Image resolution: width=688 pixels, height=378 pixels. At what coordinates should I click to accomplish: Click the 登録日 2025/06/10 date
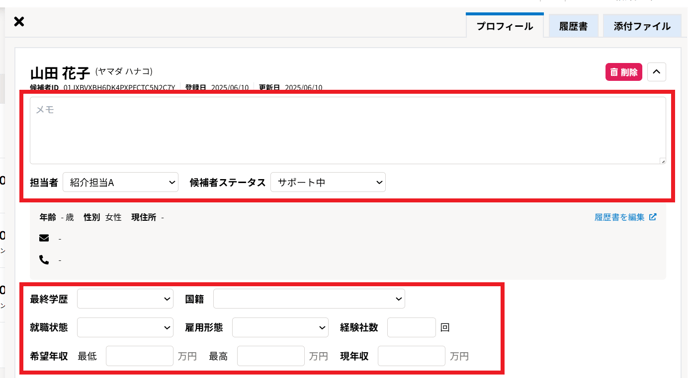pos(230,87)
